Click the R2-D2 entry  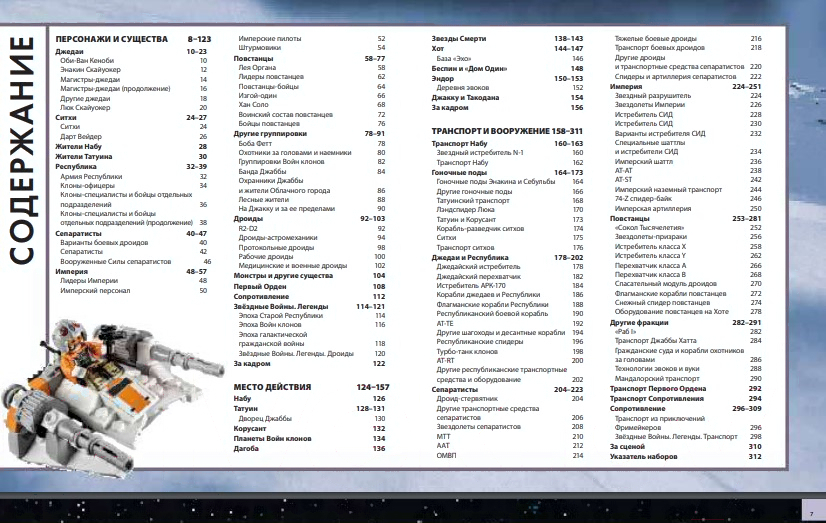249,227
